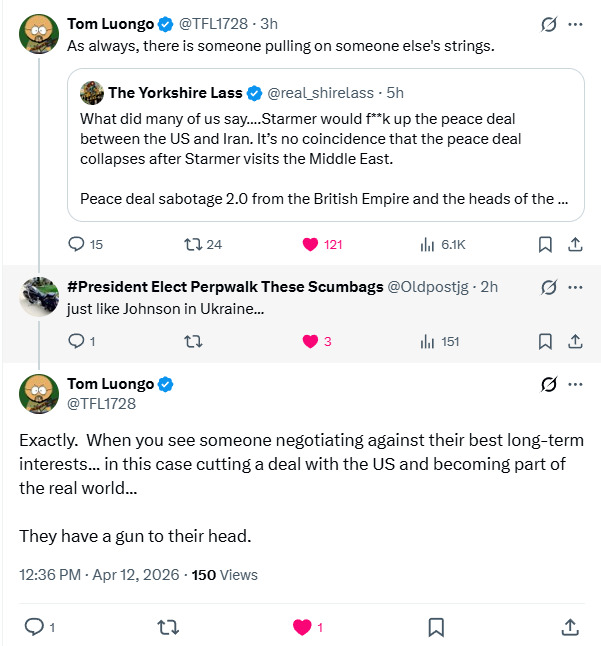Open Tom Luongo's avatar on main tweet
This screenshot has width=601, height=646.
[x=39, y=393]
